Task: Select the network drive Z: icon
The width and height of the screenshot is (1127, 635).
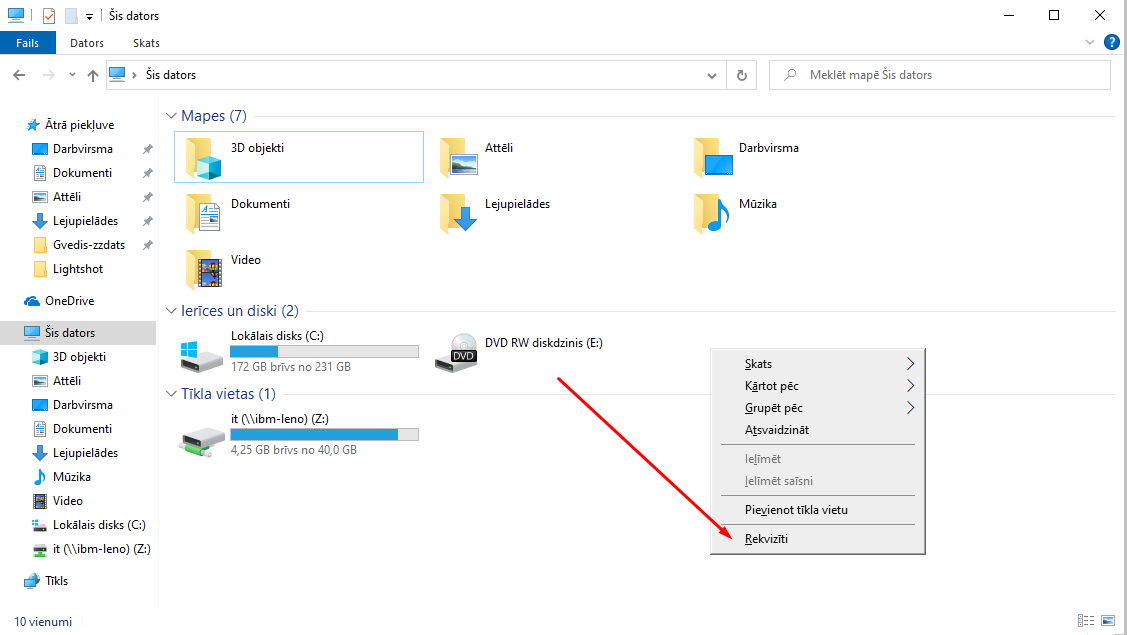Action: 201,441
